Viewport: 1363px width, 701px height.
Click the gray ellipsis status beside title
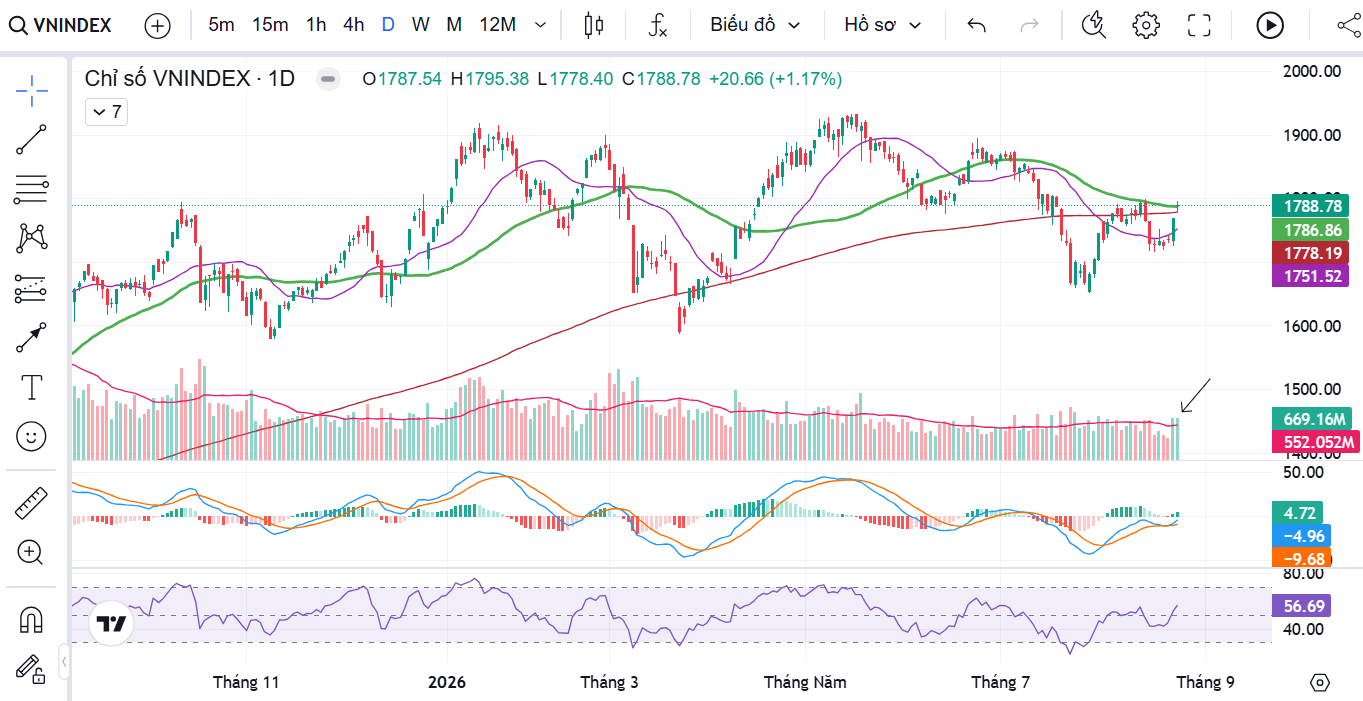point(328,79)
